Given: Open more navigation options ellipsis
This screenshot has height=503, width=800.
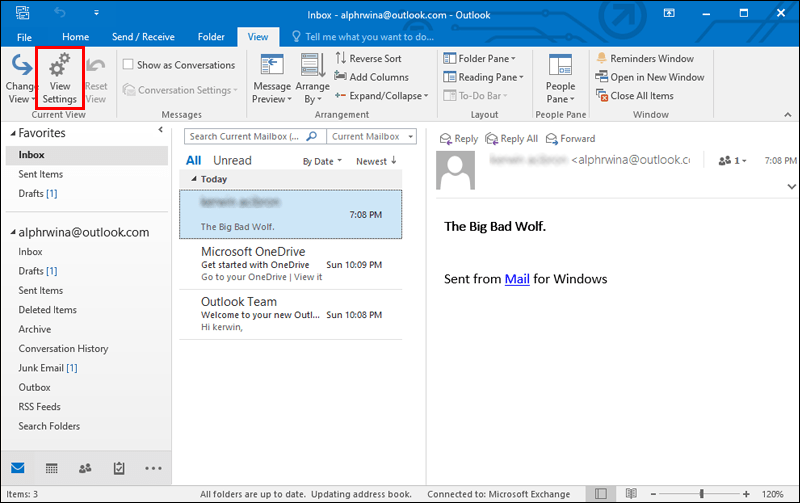Looking at the screenshot, I should tap(153, 468).
